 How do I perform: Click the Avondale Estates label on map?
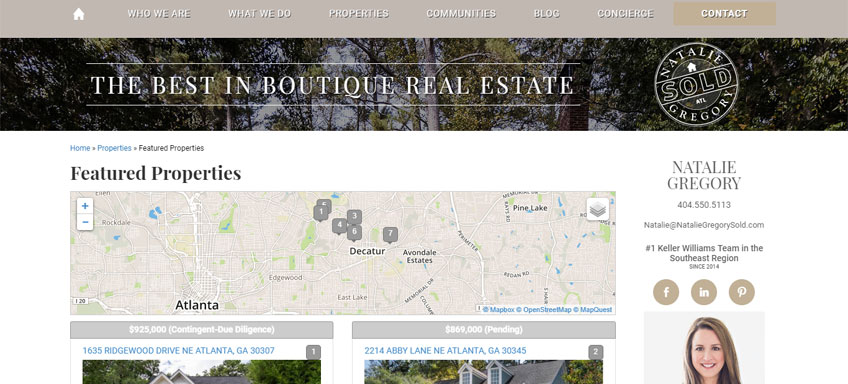point(420,256)
